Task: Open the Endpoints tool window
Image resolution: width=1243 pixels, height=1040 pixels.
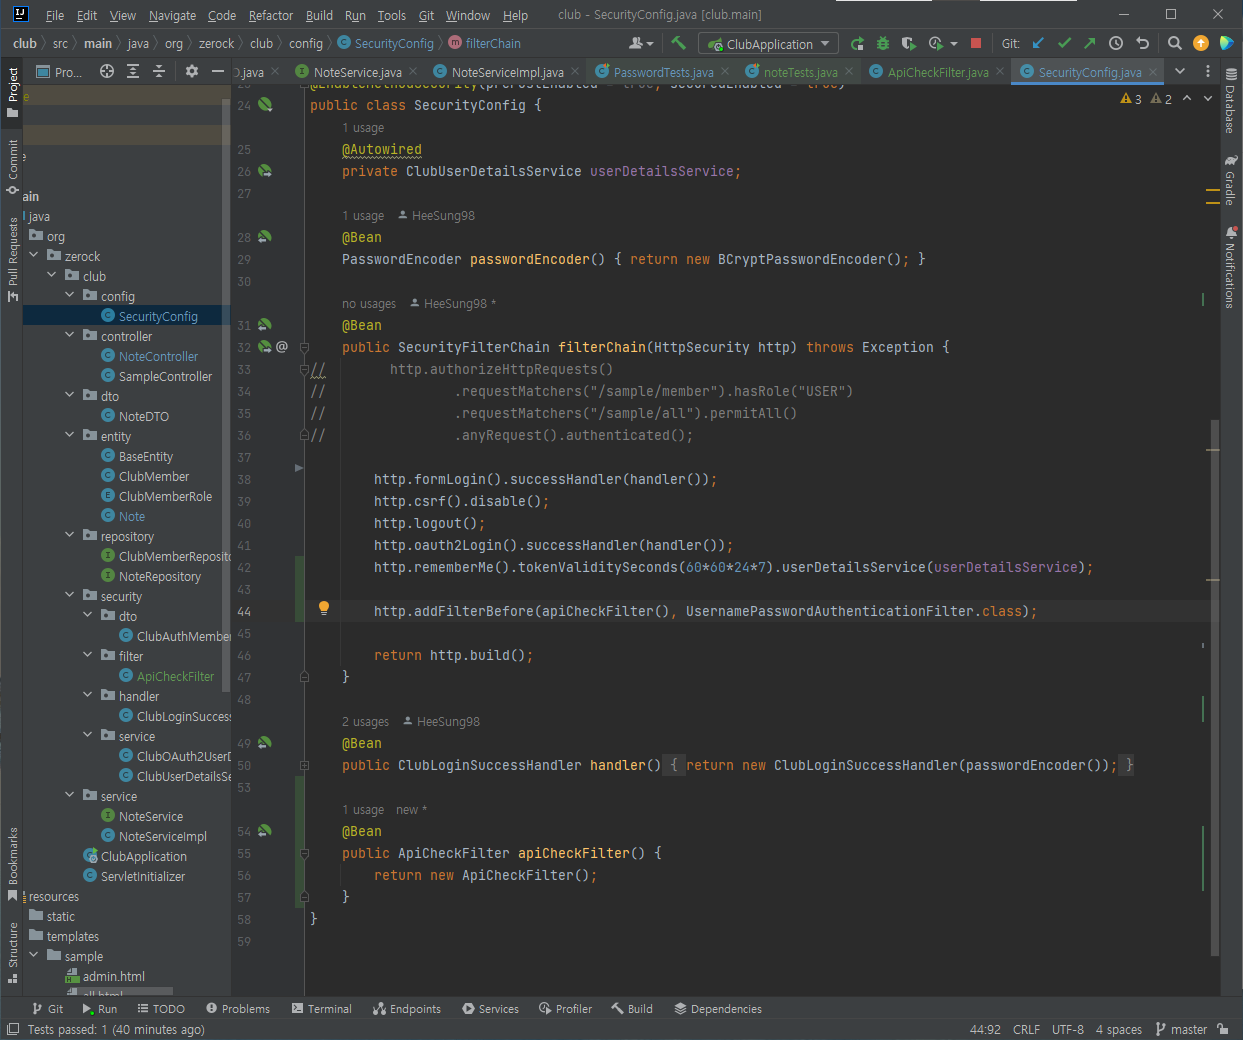Action: click(407, 1009)
